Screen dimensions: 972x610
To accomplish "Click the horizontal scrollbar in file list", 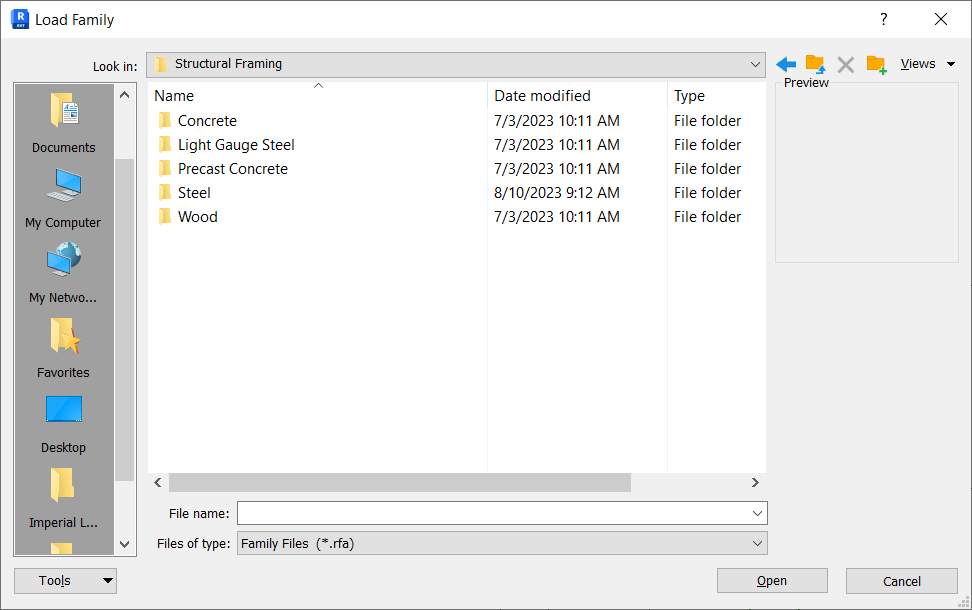I will point(400,483).
